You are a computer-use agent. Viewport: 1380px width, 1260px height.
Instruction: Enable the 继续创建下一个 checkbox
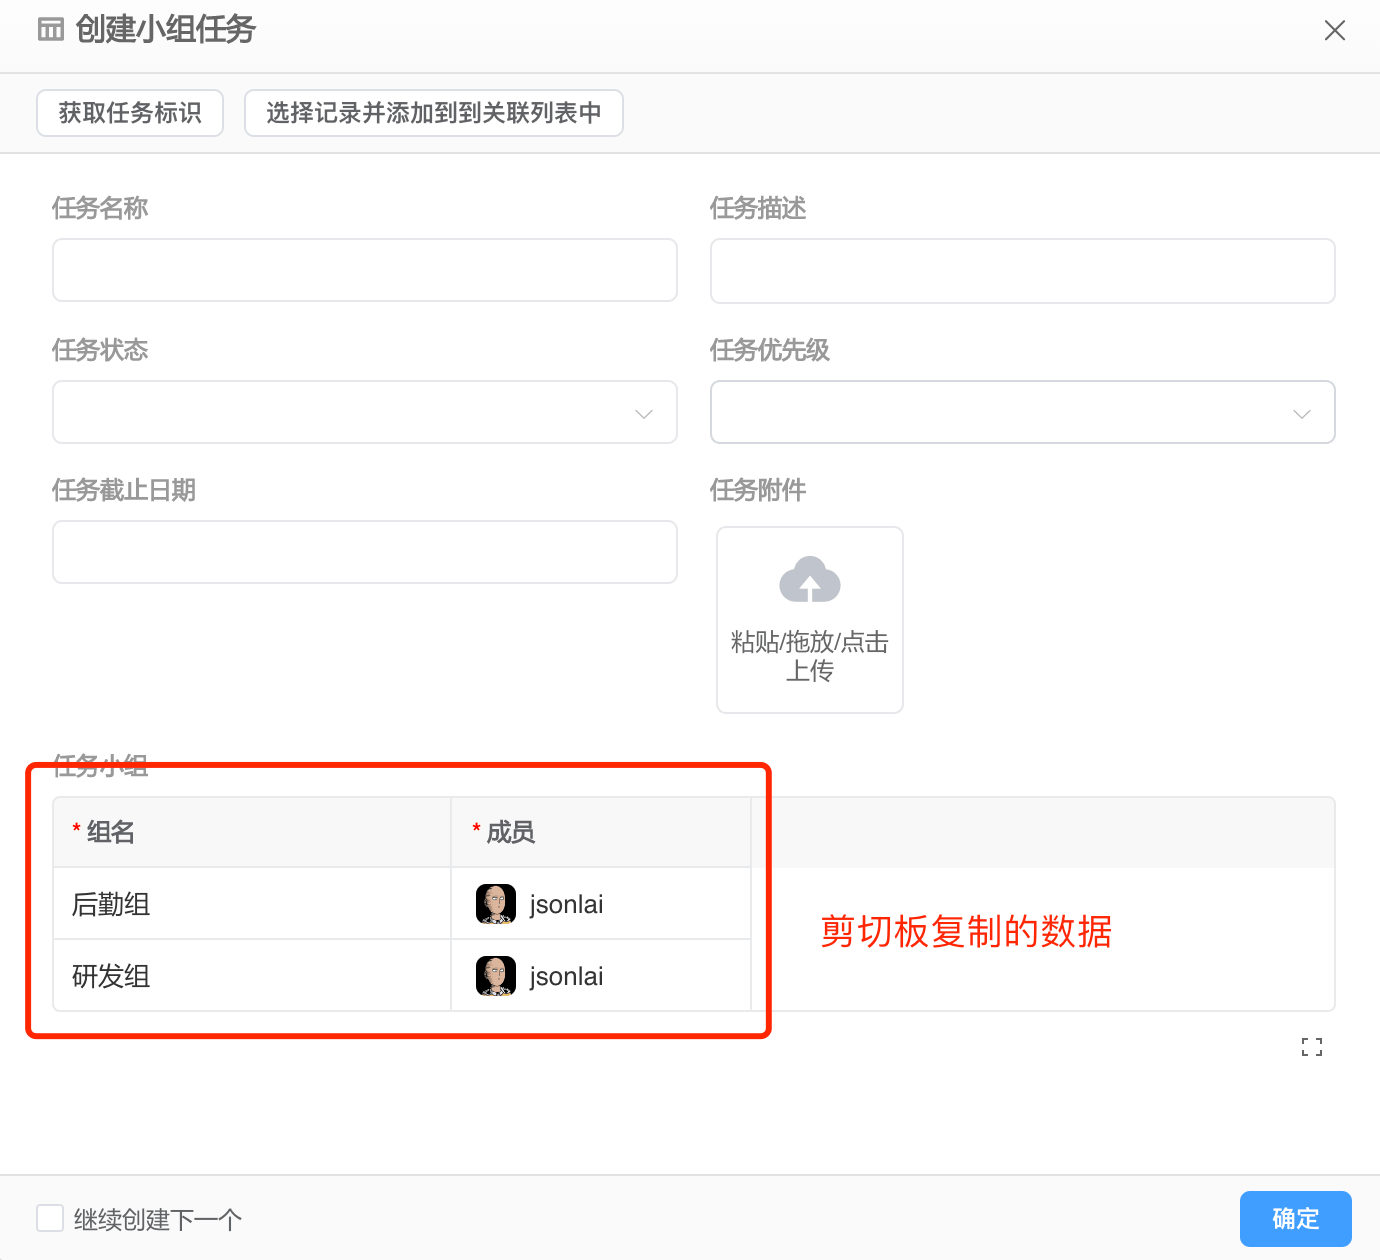tap(50, 1218)
